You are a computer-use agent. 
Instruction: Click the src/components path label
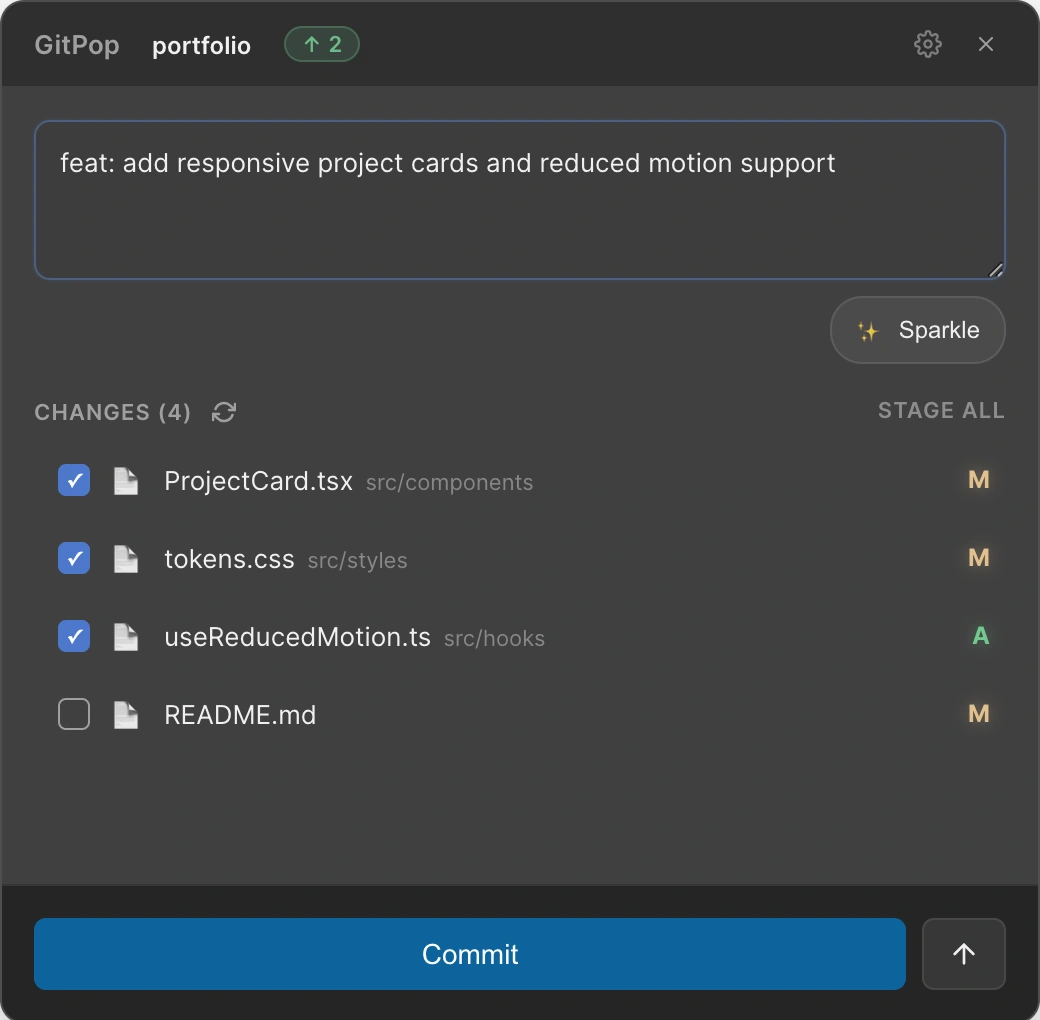click(x=449, y=483)
